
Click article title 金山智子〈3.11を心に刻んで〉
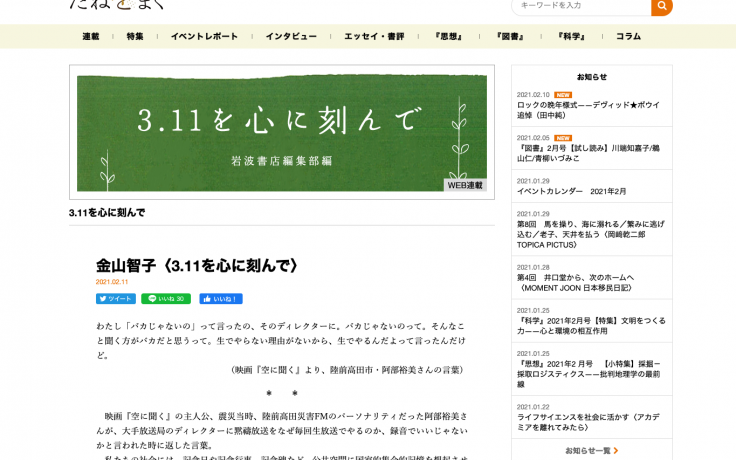point(197,266)
